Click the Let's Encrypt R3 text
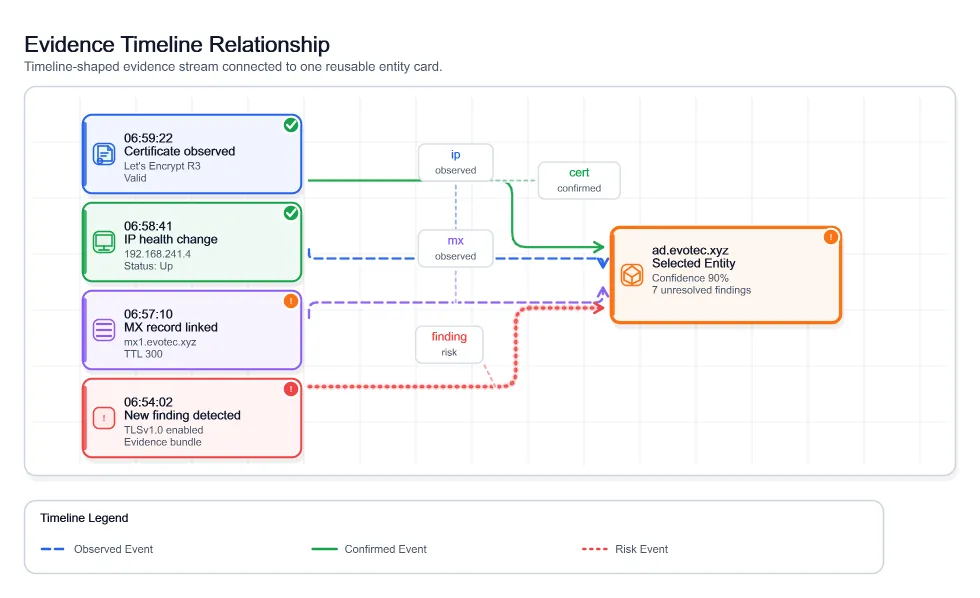This screenshot has width=980, height=598. (162, 166)
